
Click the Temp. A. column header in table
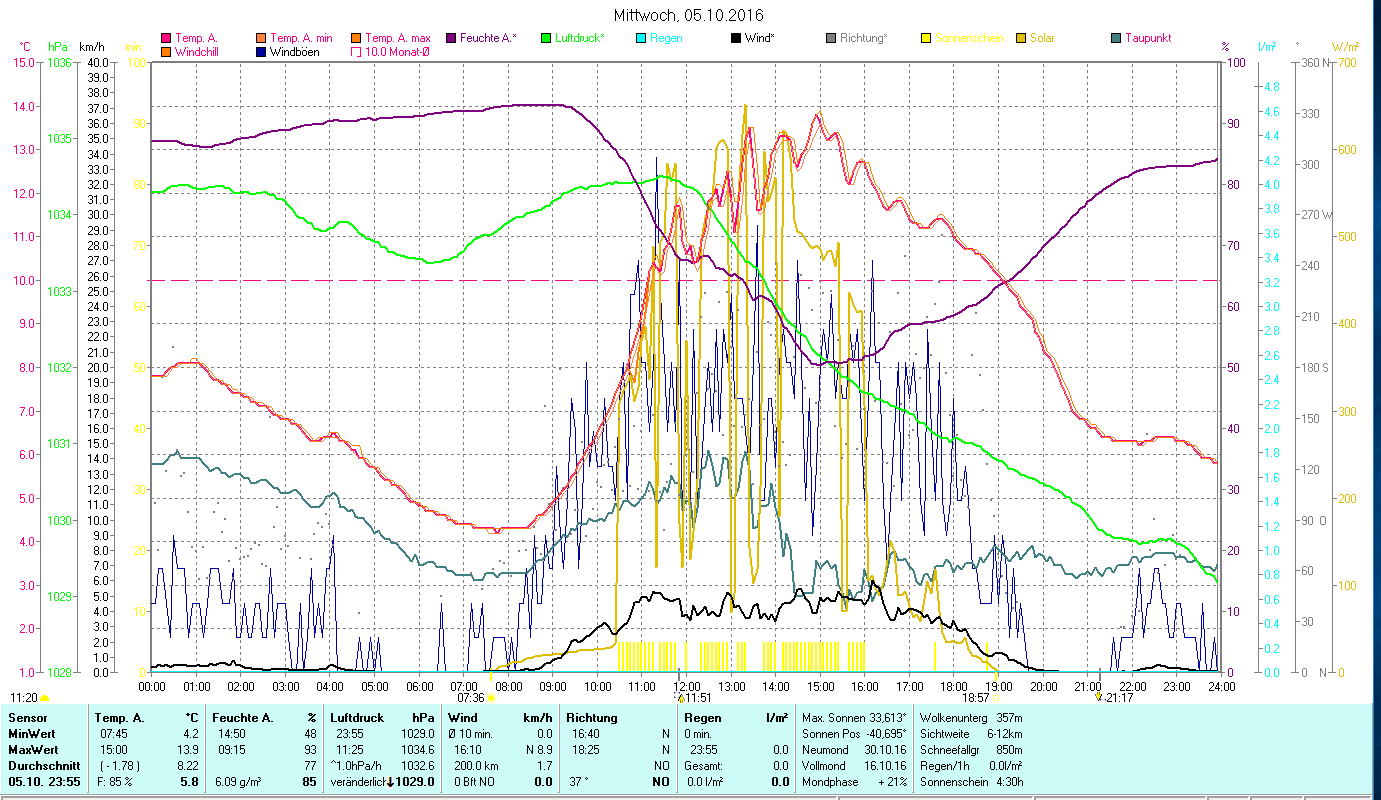[120, 718]
